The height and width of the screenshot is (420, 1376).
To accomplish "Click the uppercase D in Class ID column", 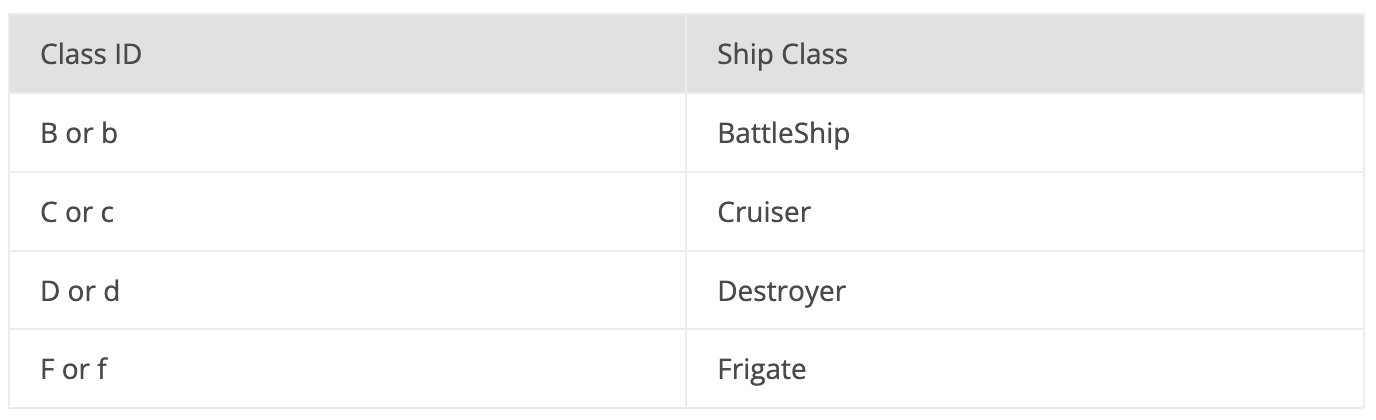I will click(x=51, y=291).
